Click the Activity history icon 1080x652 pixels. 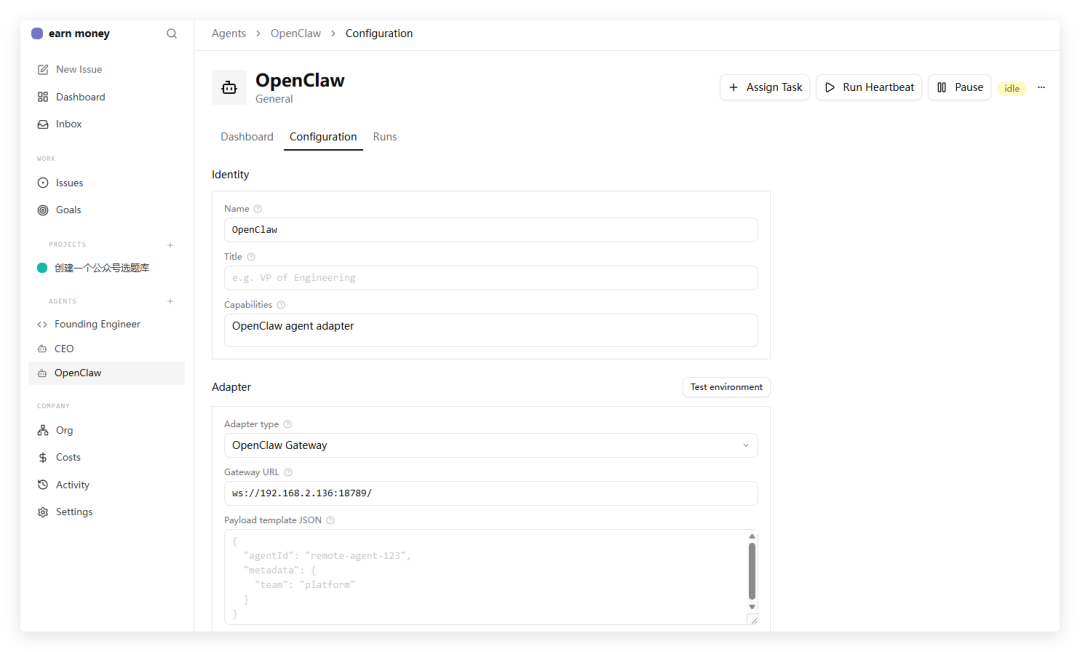pyautogui.click(x=43, y=485)
